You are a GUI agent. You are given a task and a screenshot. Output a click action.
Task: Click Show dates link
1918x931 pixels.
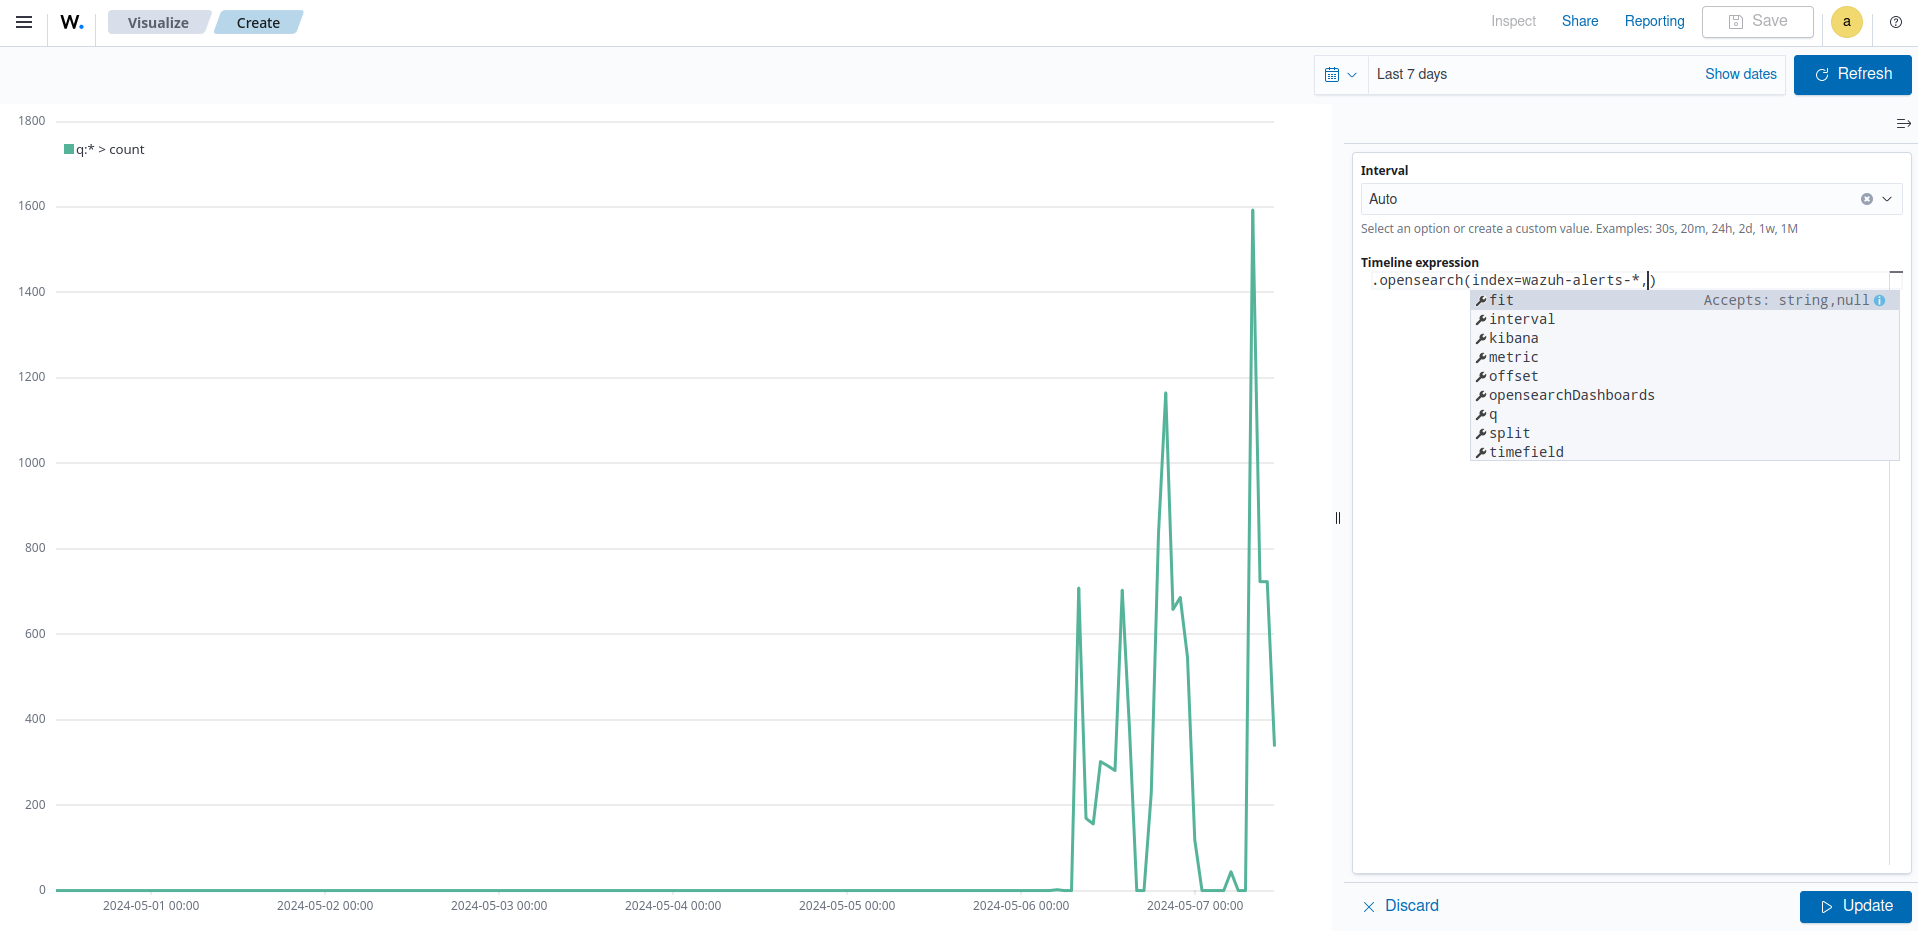tap(1740, 74)
